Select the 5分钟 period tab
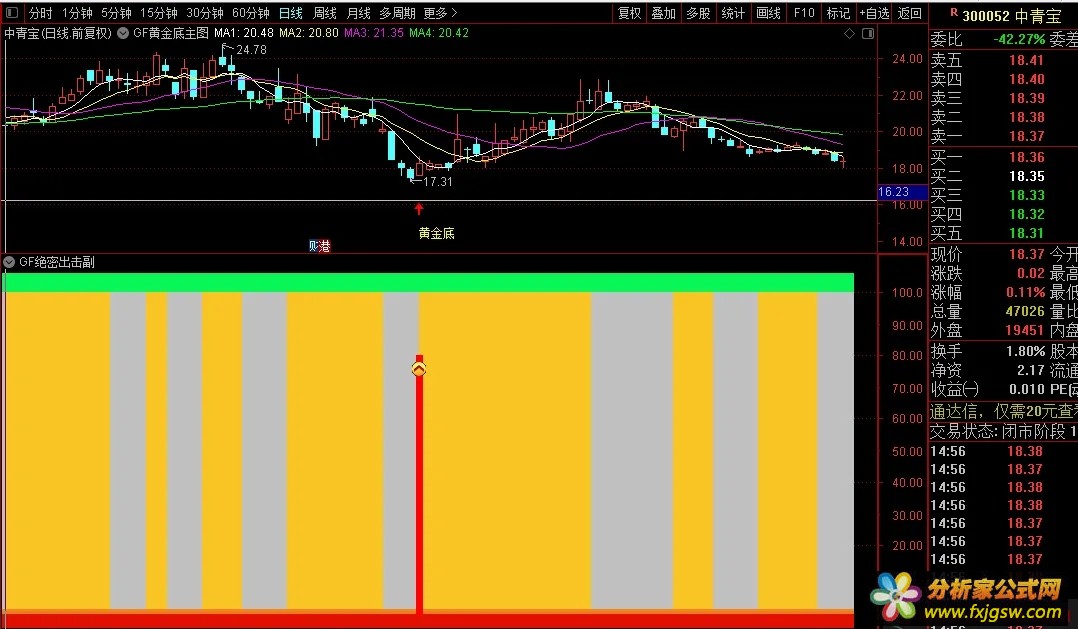 [116, 13]
